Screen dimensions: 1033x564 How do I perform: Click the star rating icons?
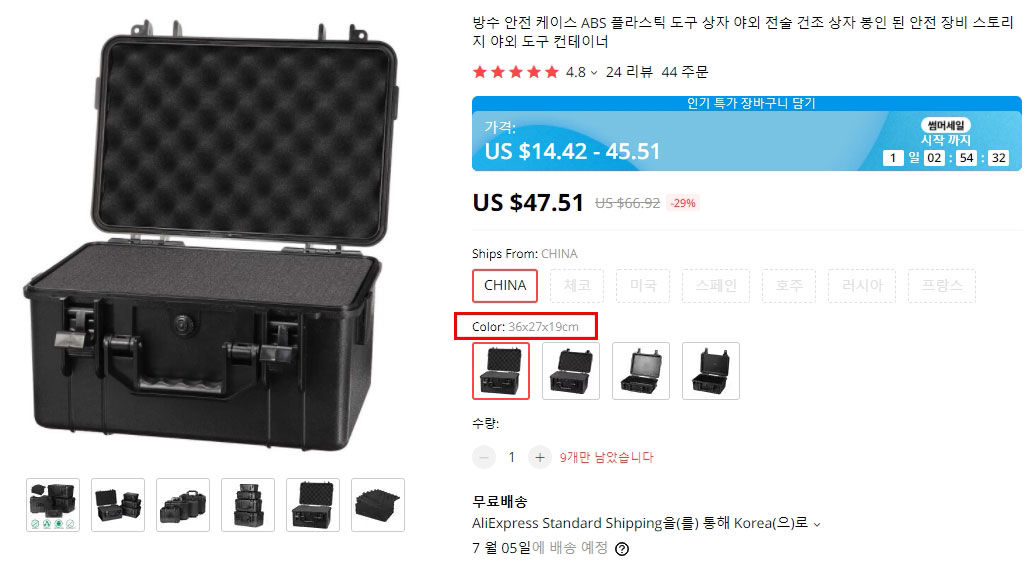(x=516, y=72)
